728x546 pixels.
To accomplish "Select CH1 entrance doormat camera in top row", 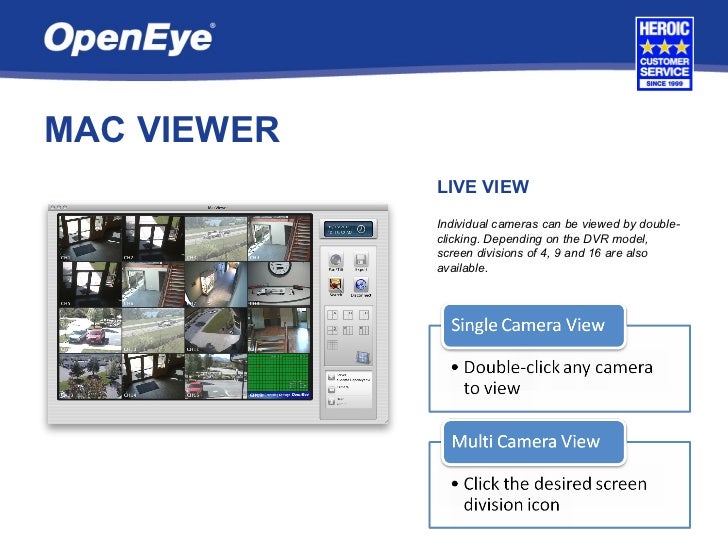I will tap(90, 238).
